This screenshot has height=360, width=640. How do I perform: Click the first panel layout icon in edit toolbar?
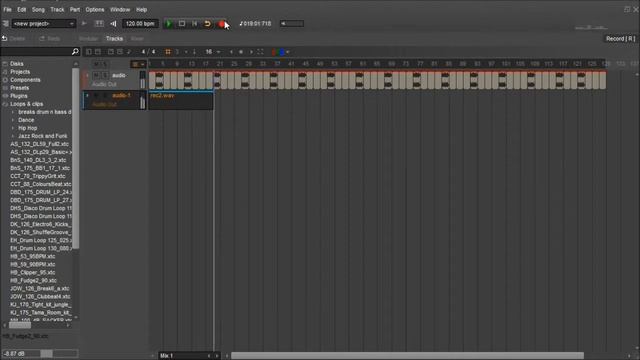pos(89,52)
